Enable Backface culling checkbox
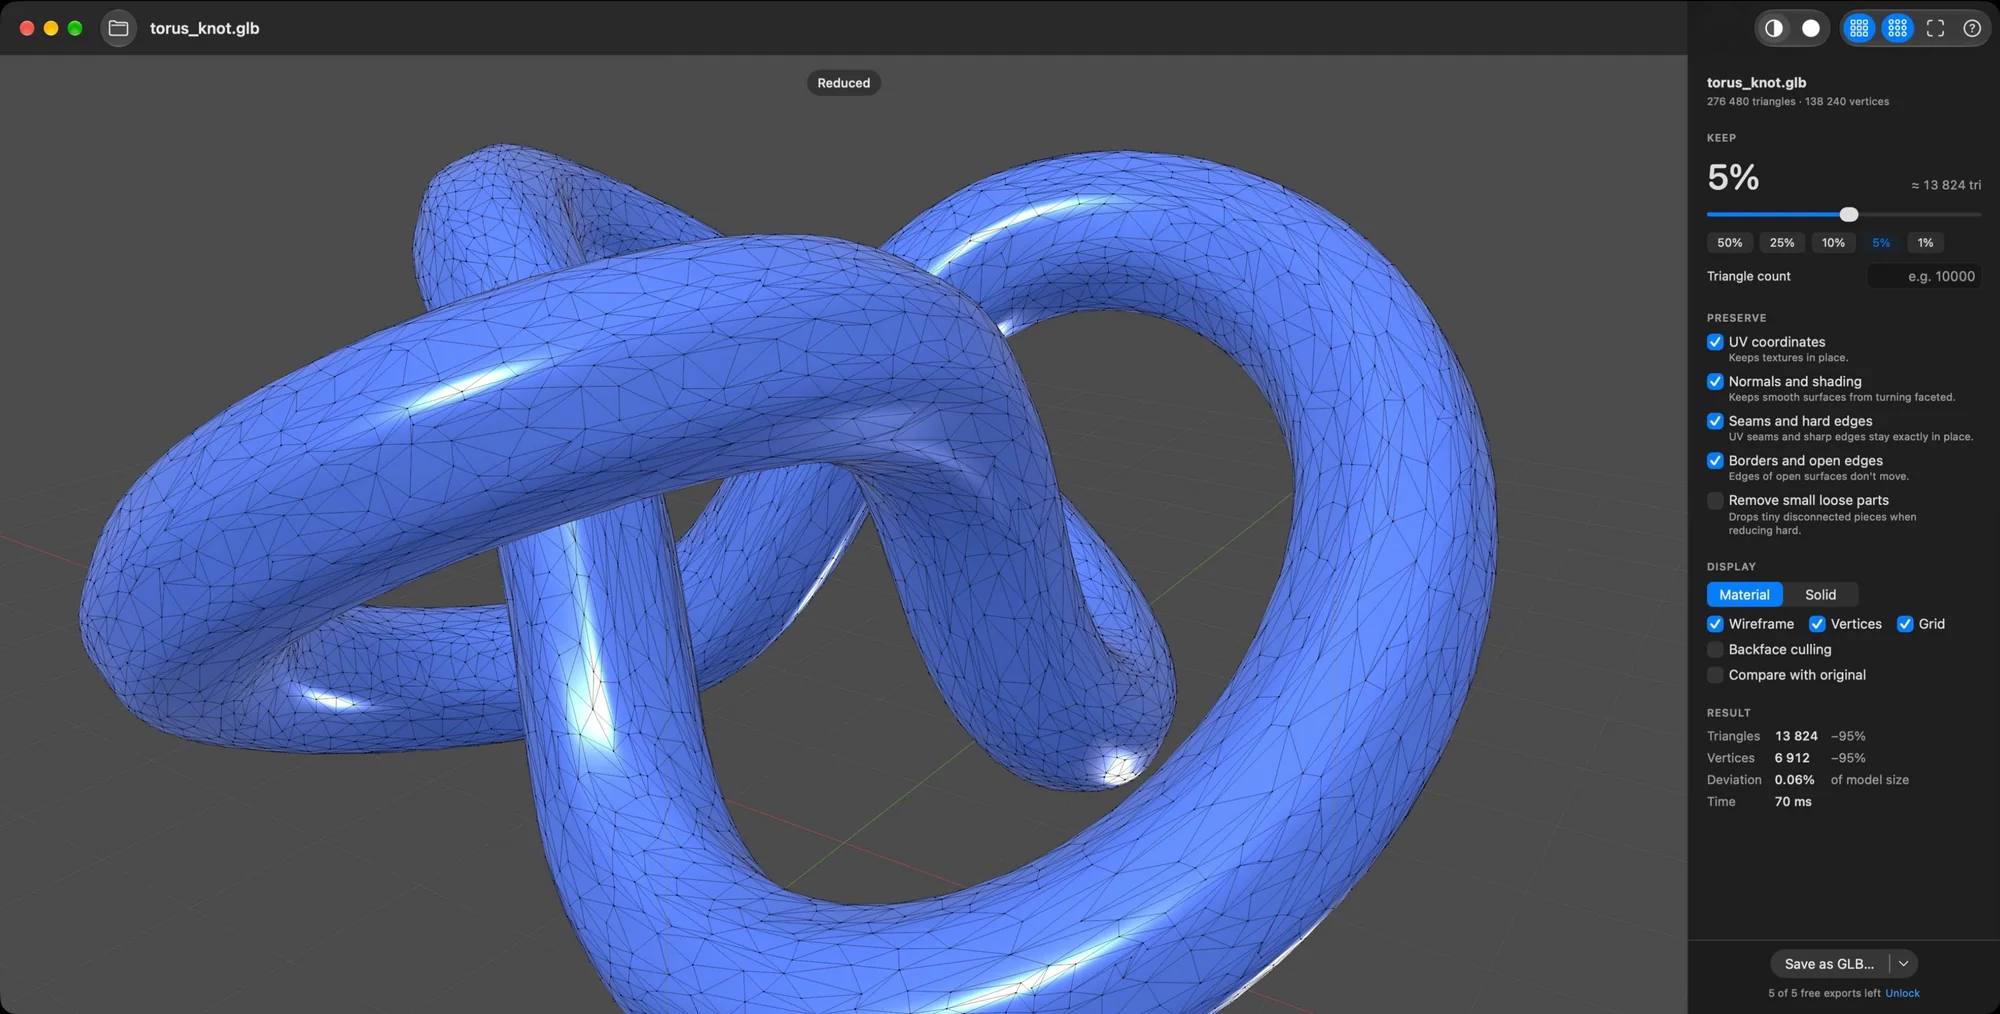This screenshot has width=2000, height=1014. coord(1715,649)
